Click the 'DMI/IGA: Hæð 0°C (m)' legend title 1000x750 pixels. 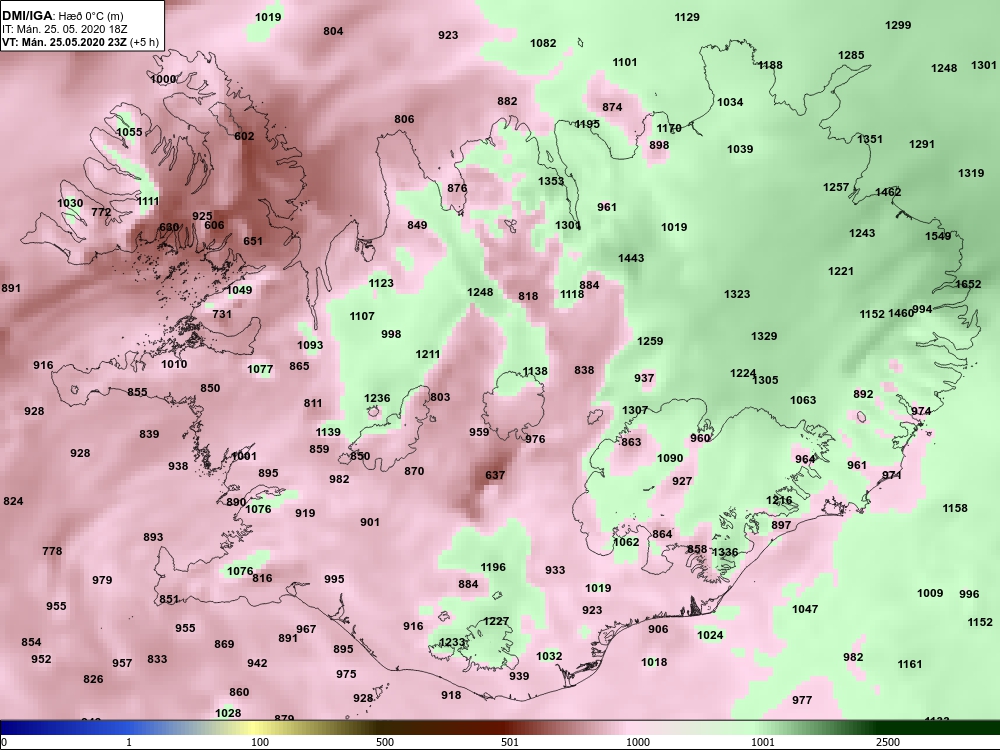(62, 16)
